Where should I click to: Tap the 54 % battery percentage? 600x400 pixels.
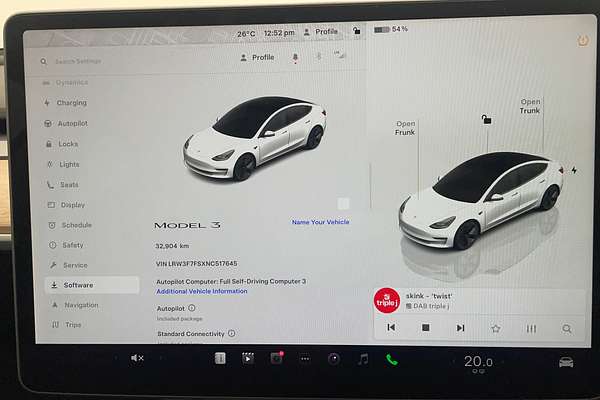400,29
